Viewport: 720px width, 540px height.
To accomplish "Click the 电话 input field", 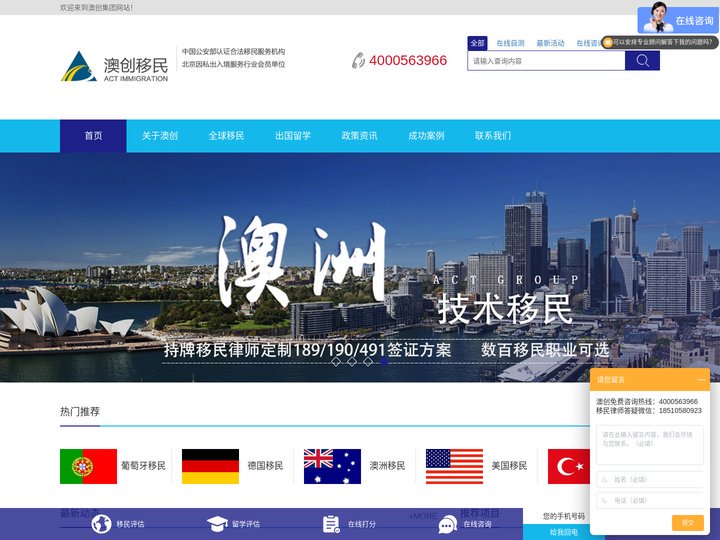I will click(x=650, y=501).
